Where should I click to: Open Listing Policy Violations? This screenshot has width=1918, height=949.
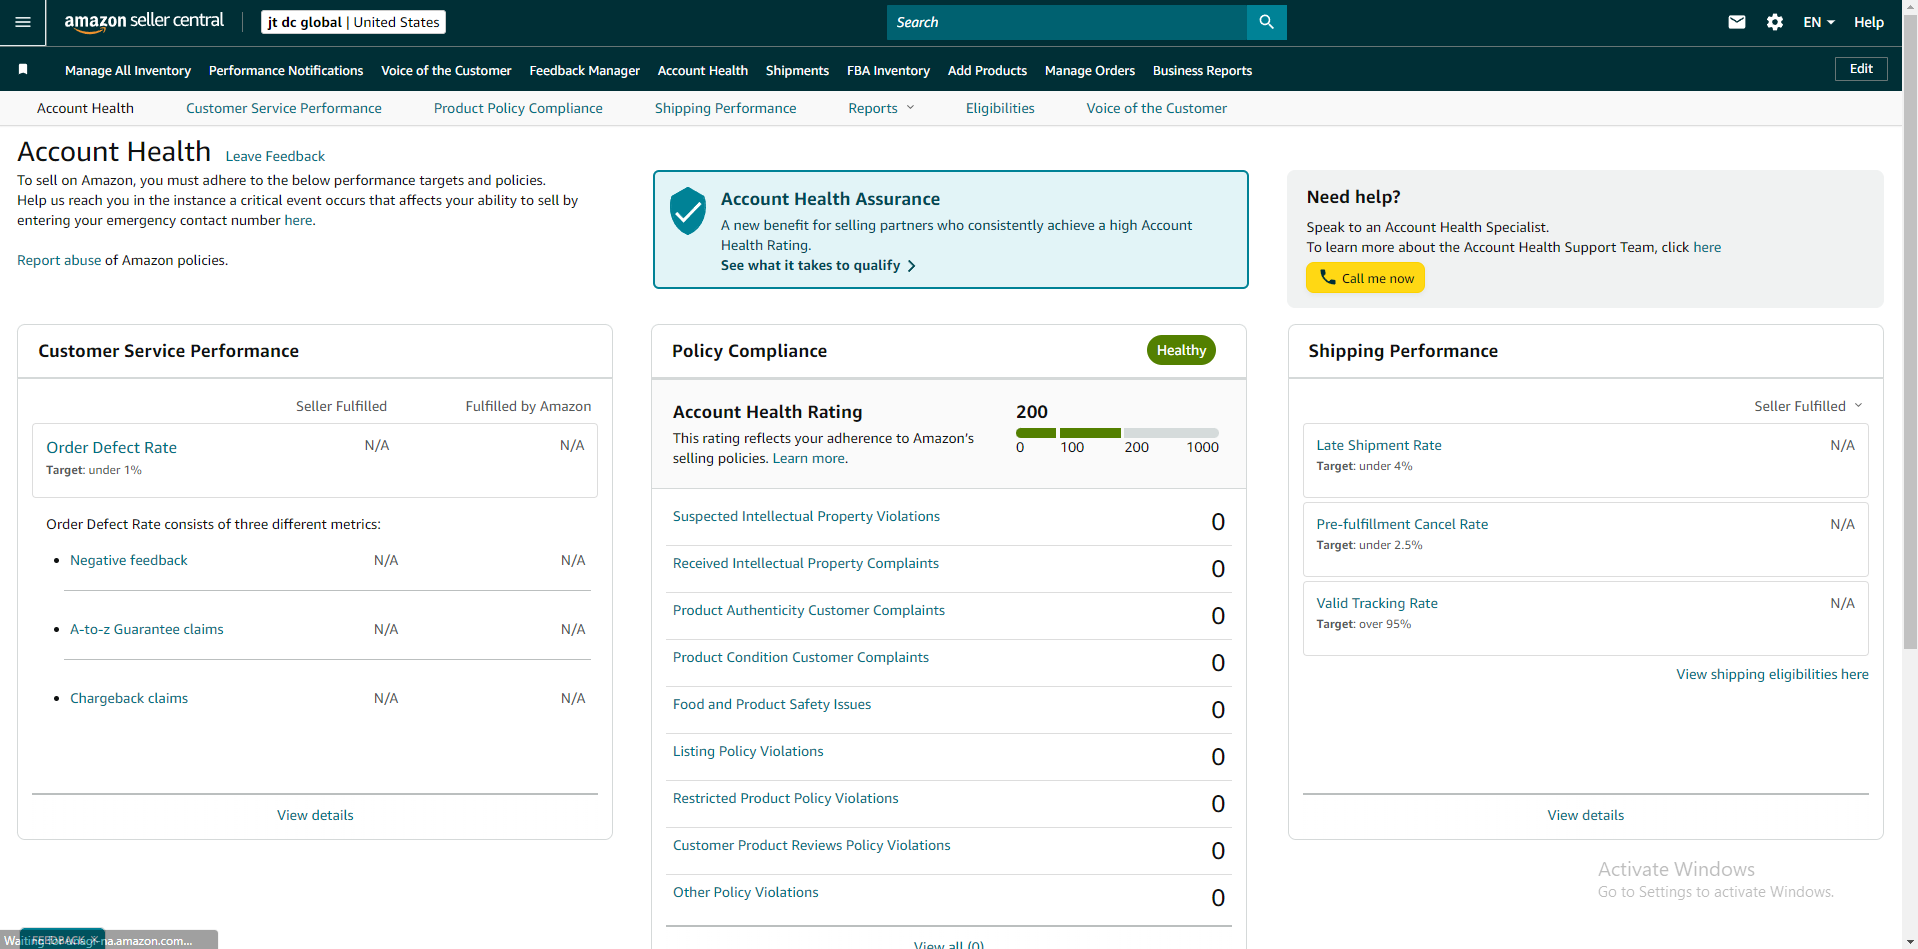(x=748, y=751)
